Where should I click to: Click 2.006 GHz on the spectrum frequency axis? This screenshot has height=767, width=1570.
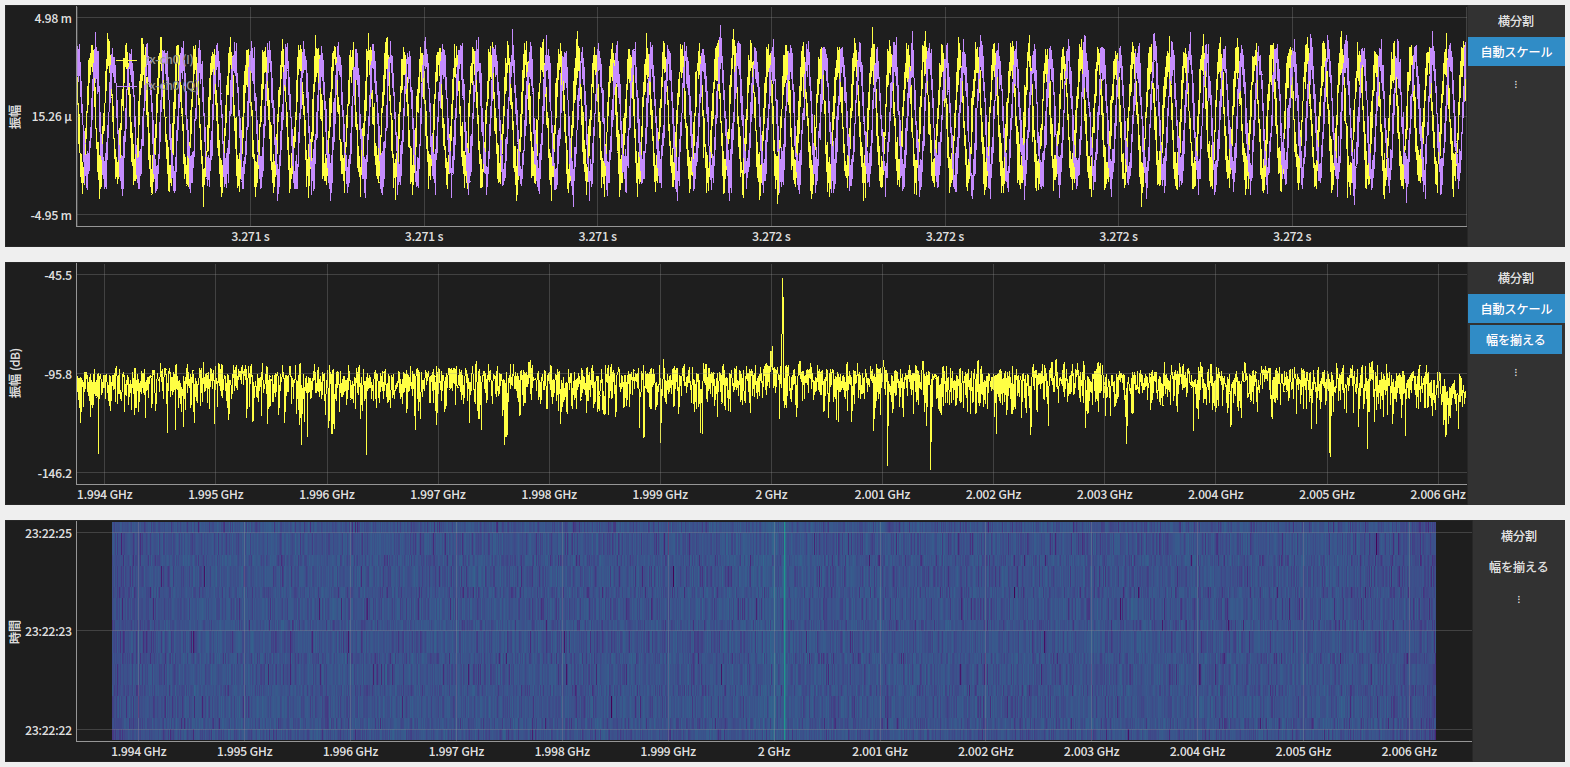tap(1438, 495)
